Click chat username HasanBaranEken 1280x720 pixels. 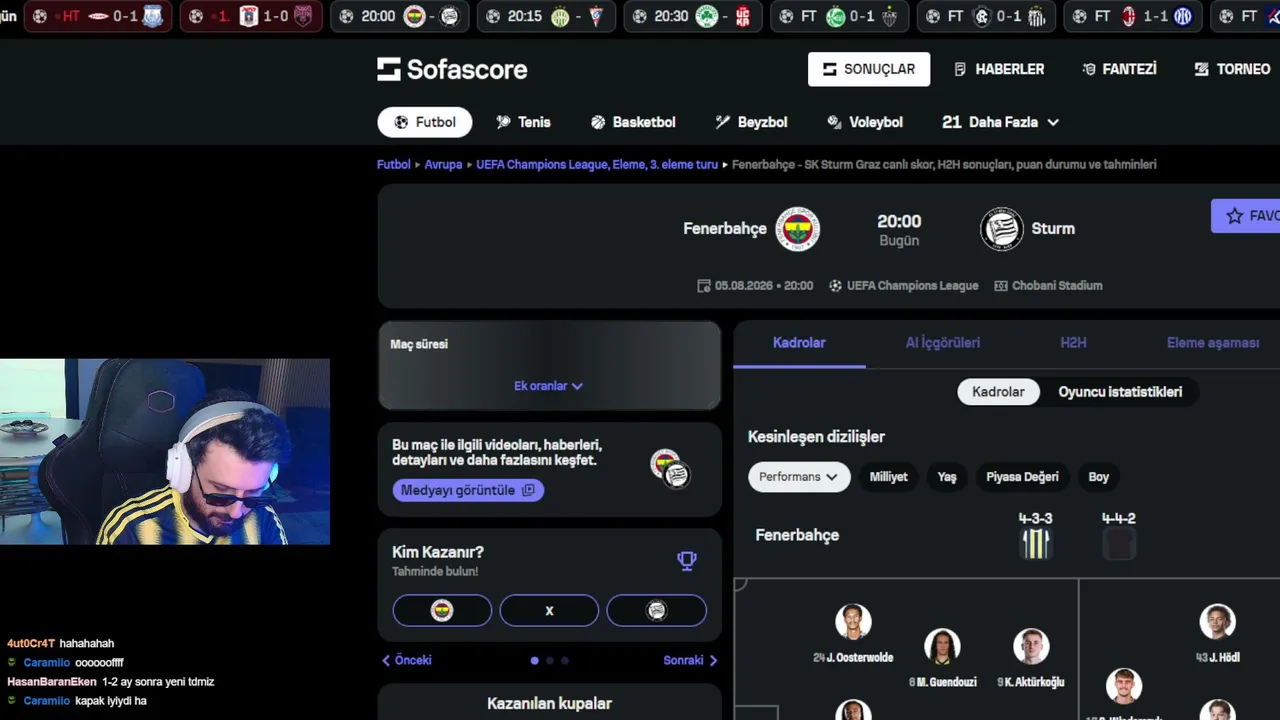click(x=52, y=682)
